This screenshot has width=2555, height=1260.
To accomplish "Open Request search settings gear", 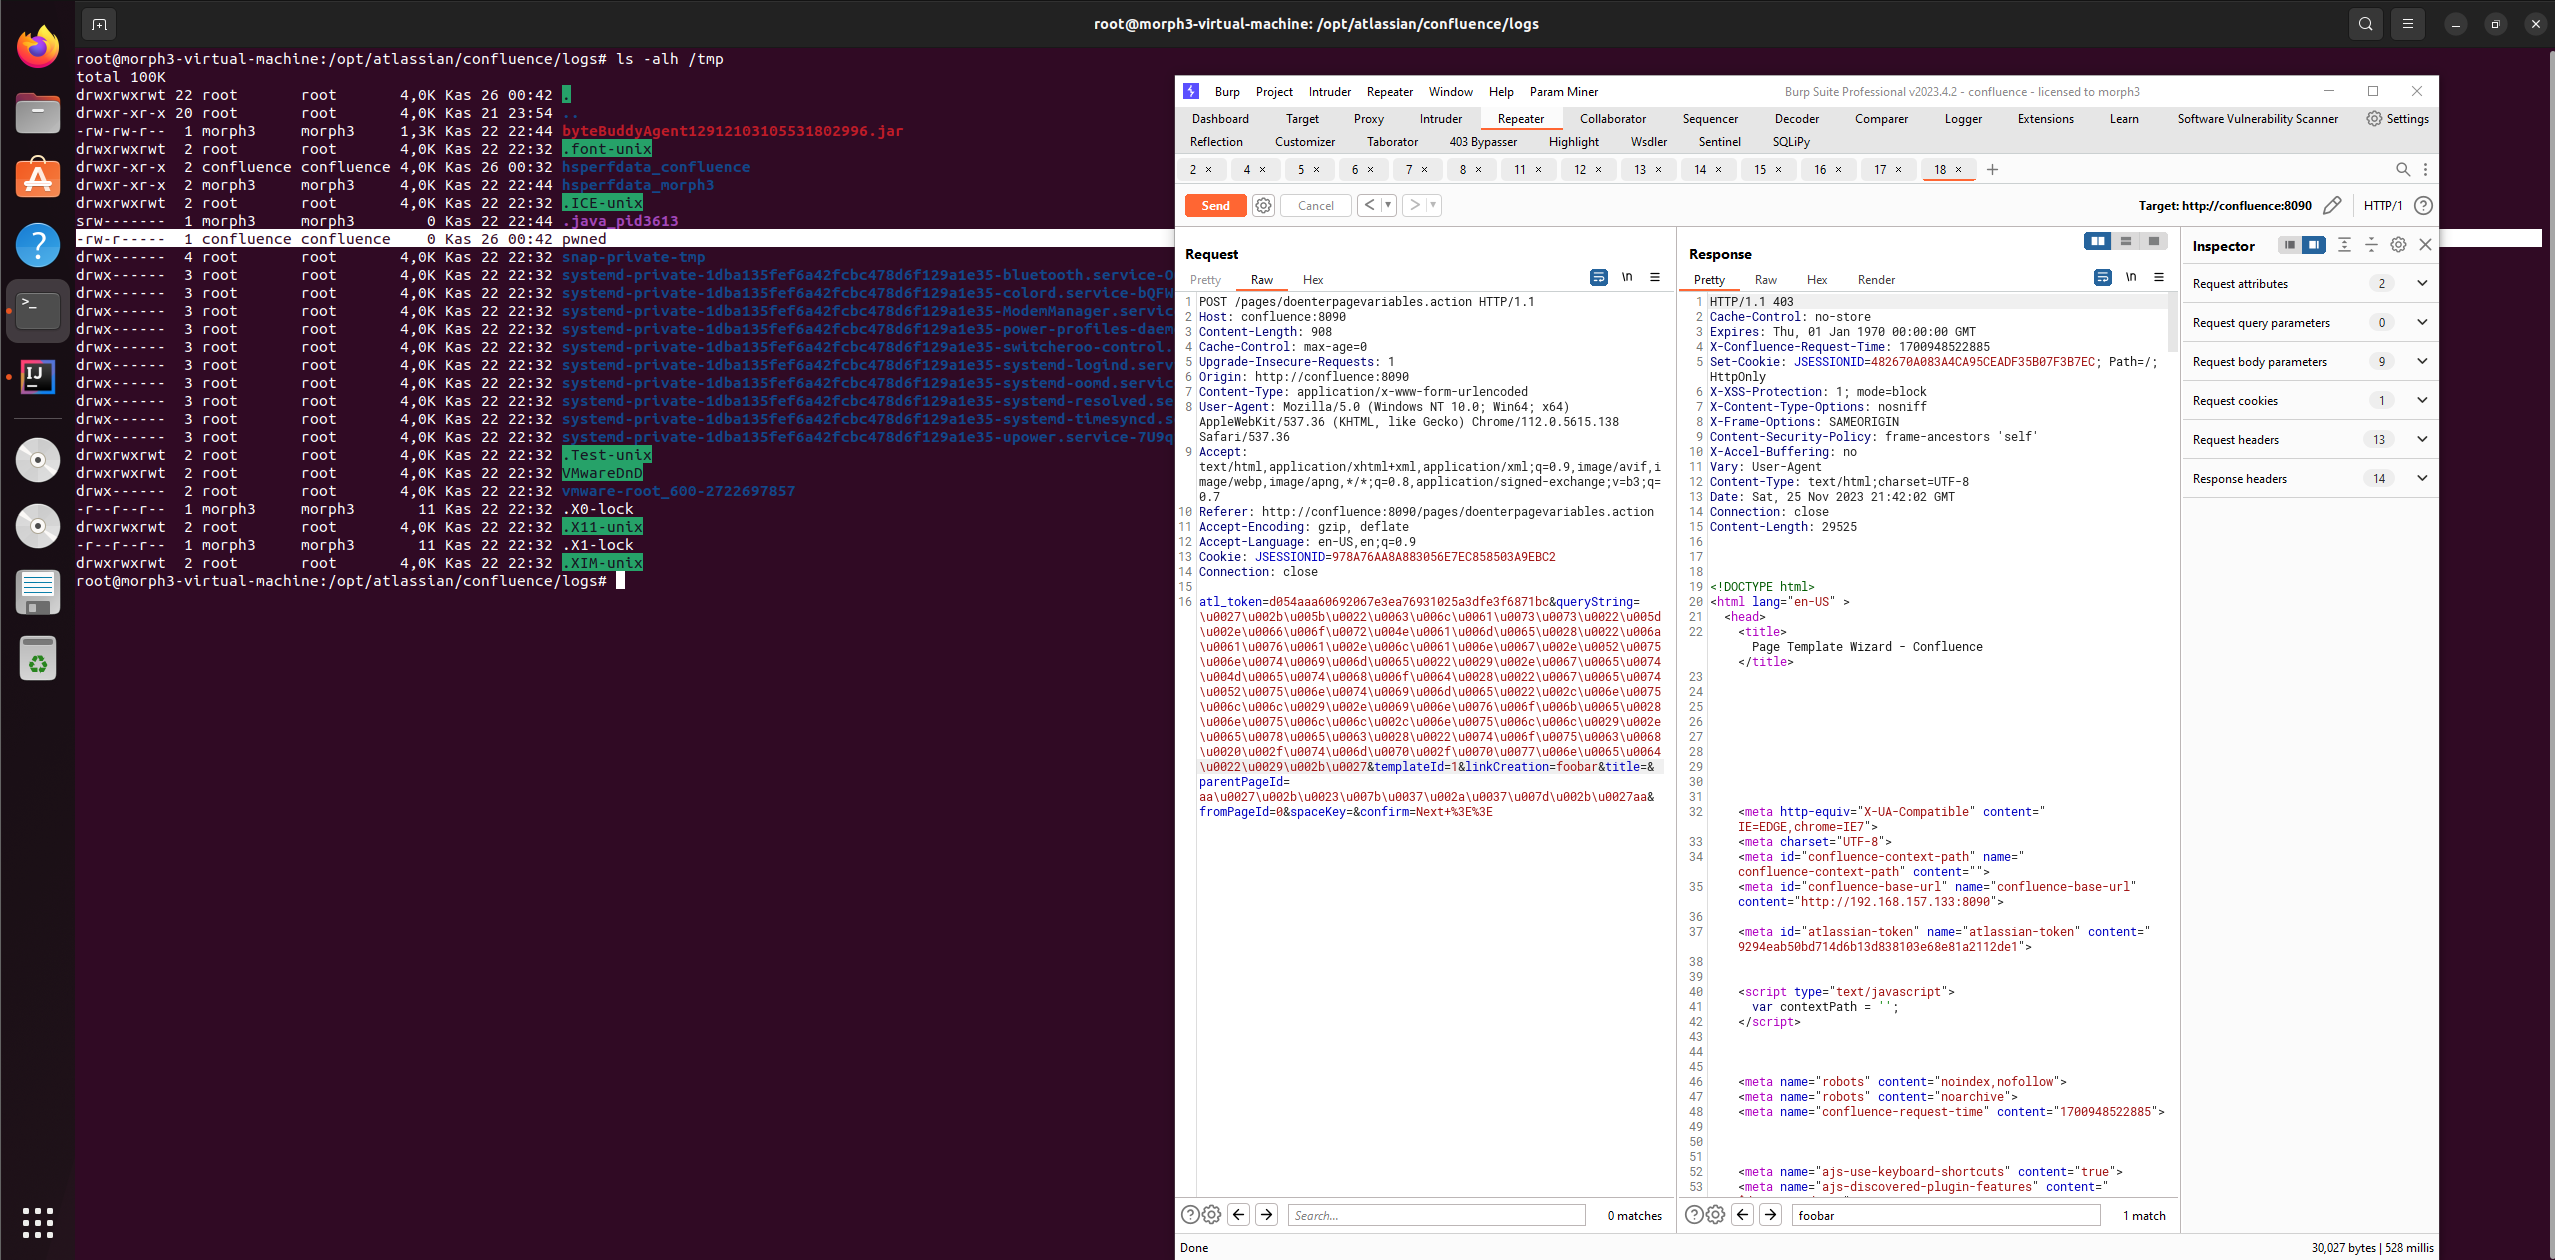I will (1211, 1214).
